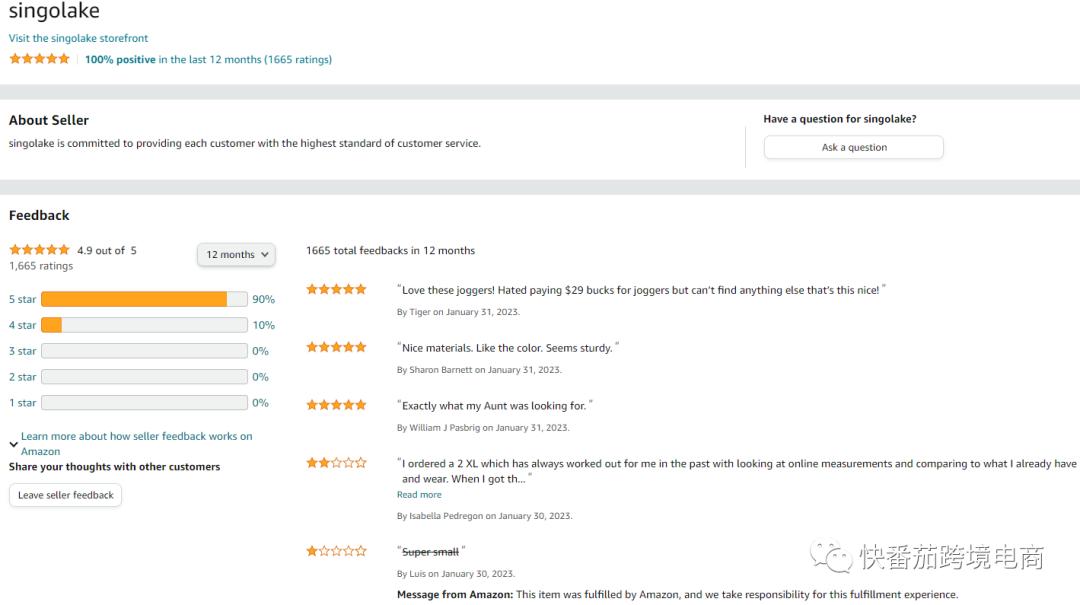Click the star rating on Tiger's review
This screenshot has width=1080, height=605.
[336, 290]
